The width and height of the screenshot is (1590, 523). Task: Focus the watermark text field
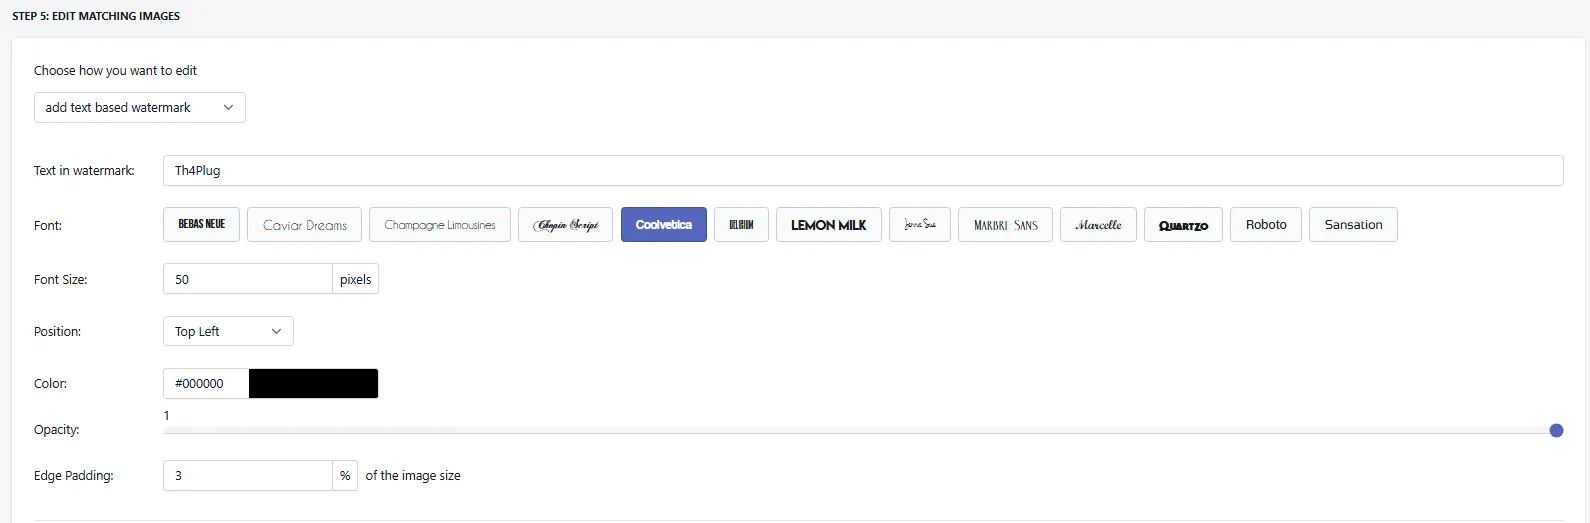point(863,170)
